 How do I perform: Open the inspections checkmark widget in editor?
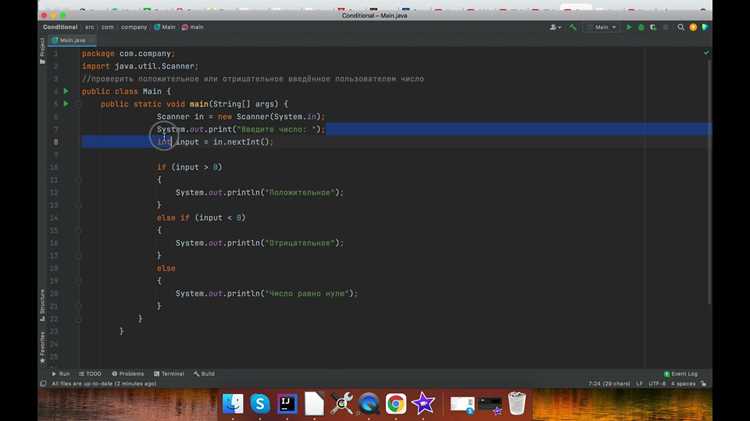[706, 53]
